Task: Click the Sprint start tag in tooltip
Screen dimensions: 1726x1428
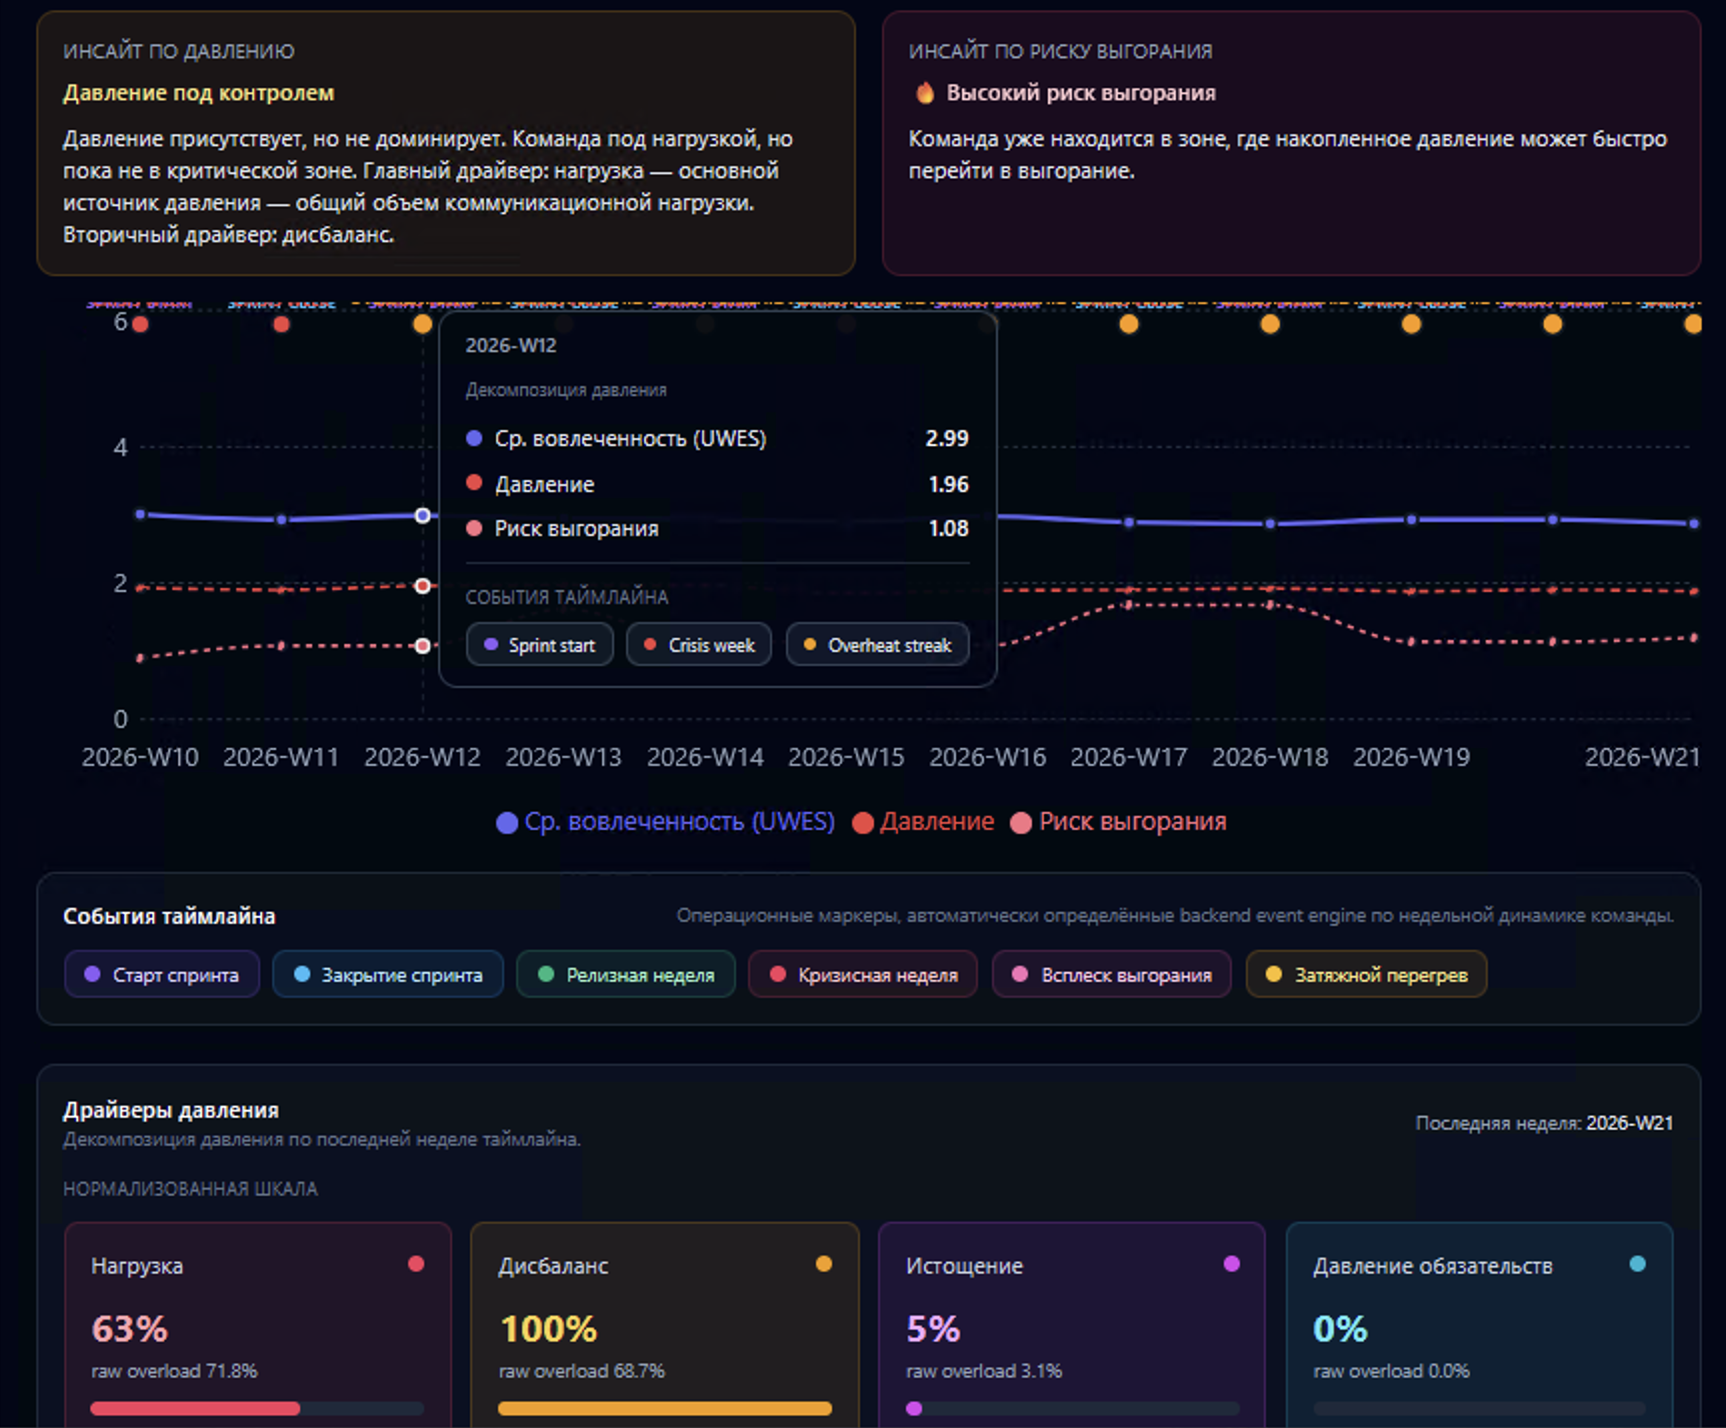Action: click(x=540, y=645)
